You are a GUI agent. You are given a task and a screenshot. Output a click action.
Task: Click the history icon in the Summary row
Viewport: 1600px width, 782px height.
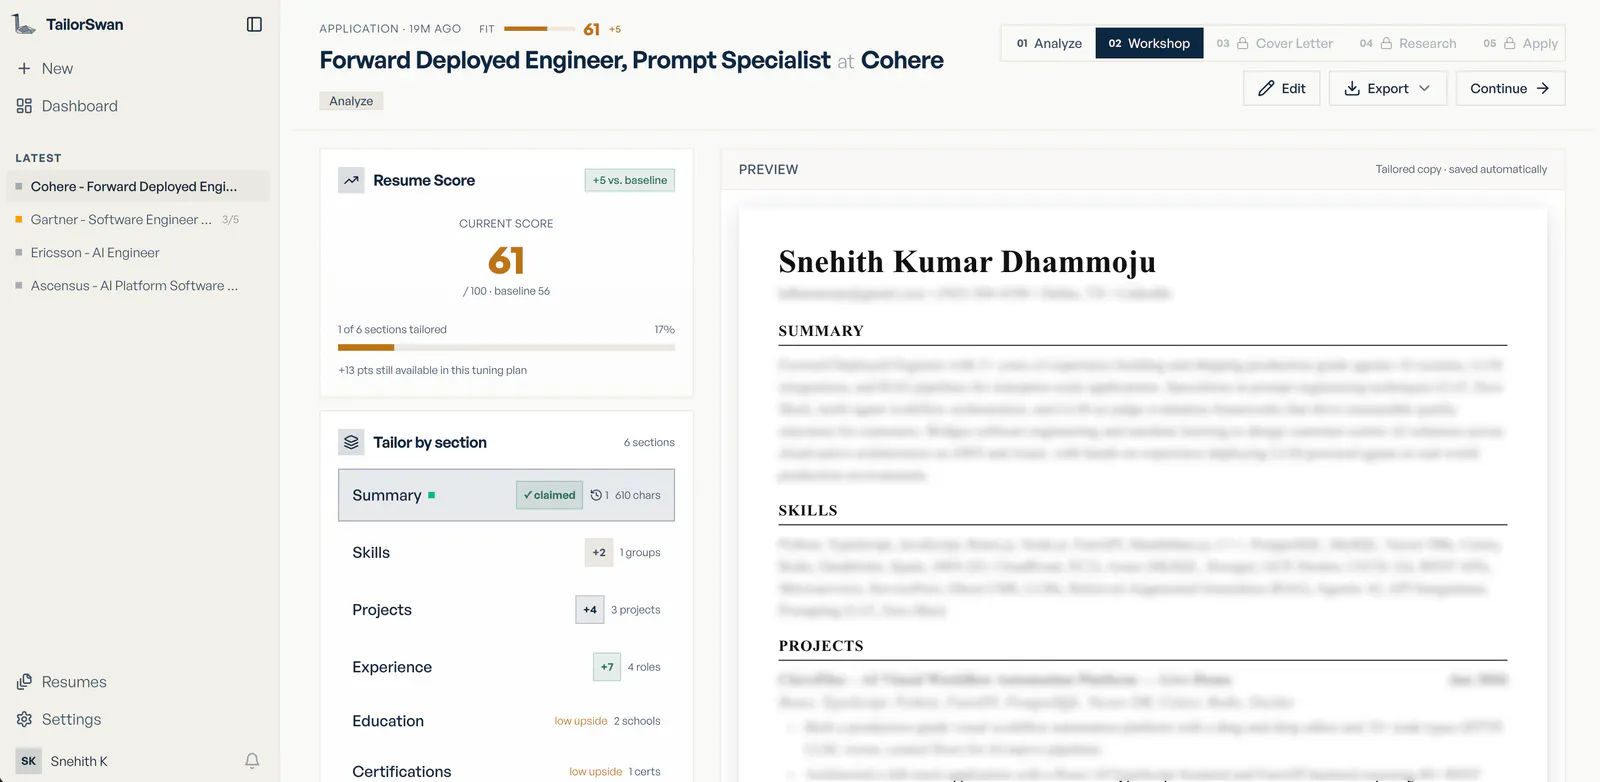tap(596, 495)
